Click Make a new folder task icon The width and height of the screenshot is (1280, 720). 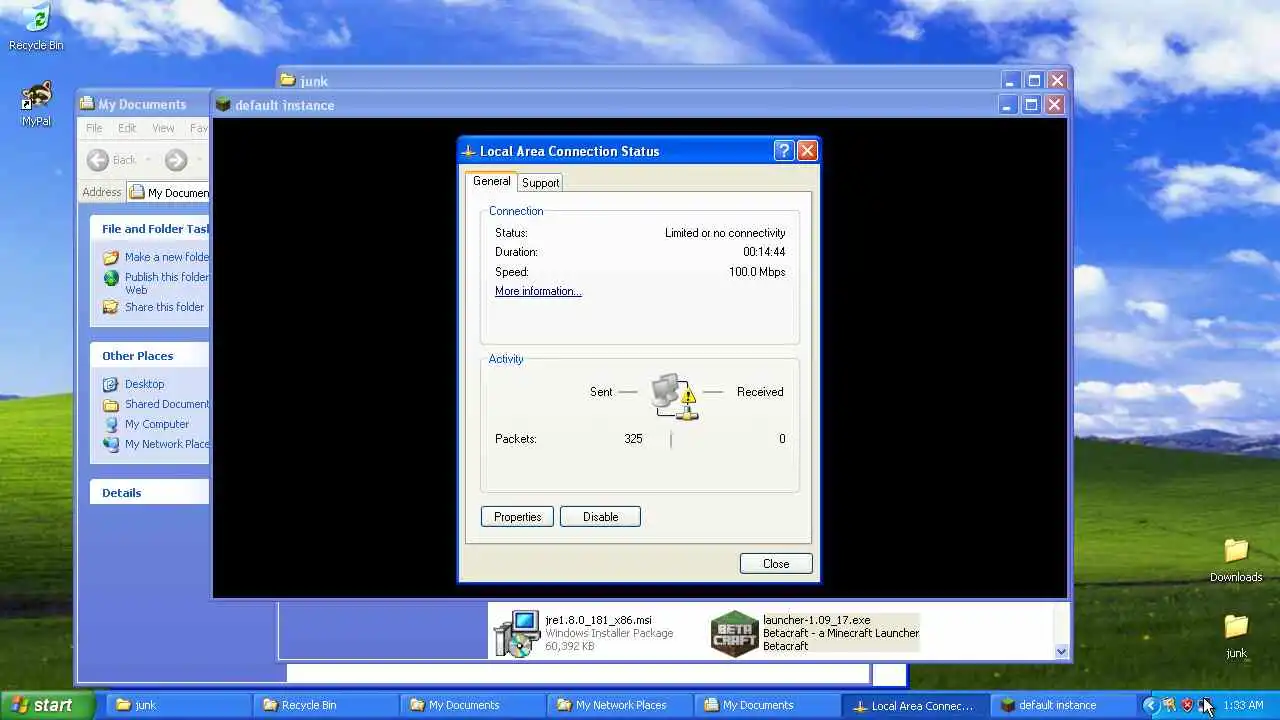click(x=111, y=257)
